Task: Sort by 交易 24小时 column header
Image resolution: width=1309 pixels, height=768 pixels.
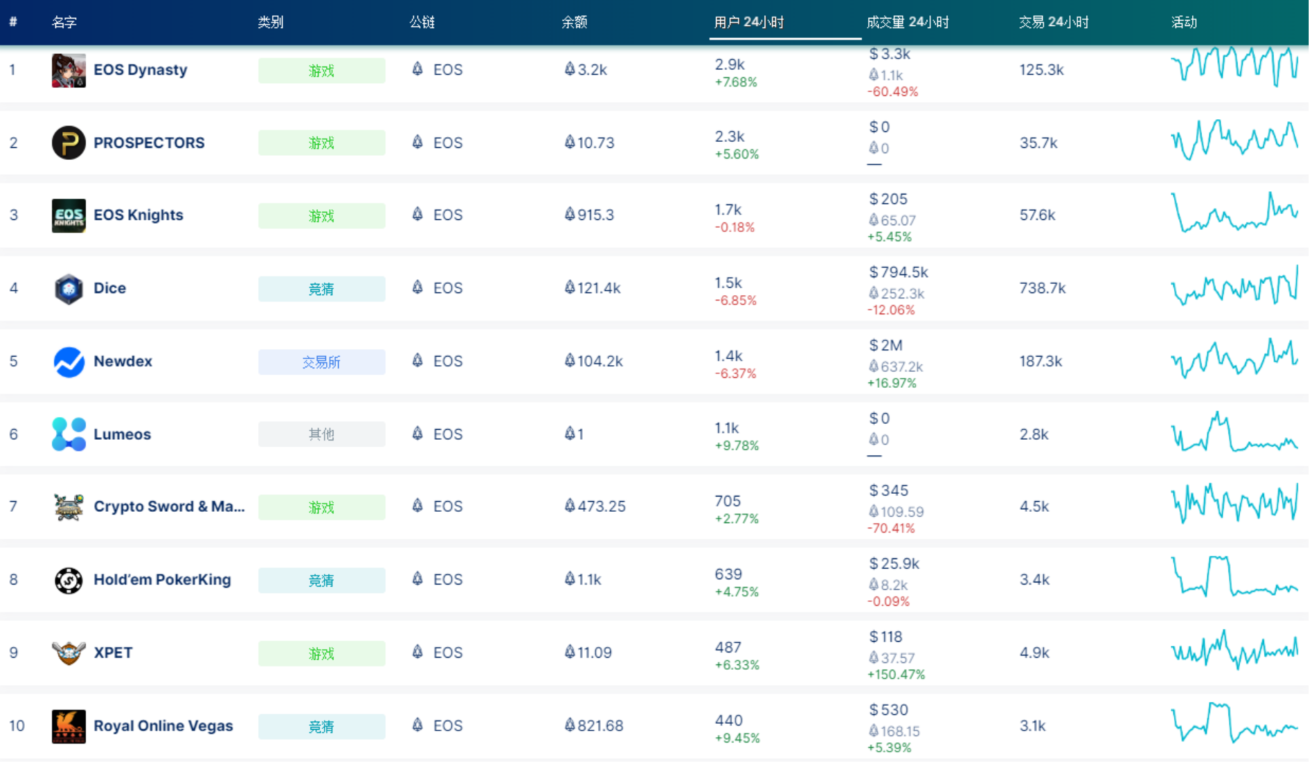Action: click(1054, 22)
